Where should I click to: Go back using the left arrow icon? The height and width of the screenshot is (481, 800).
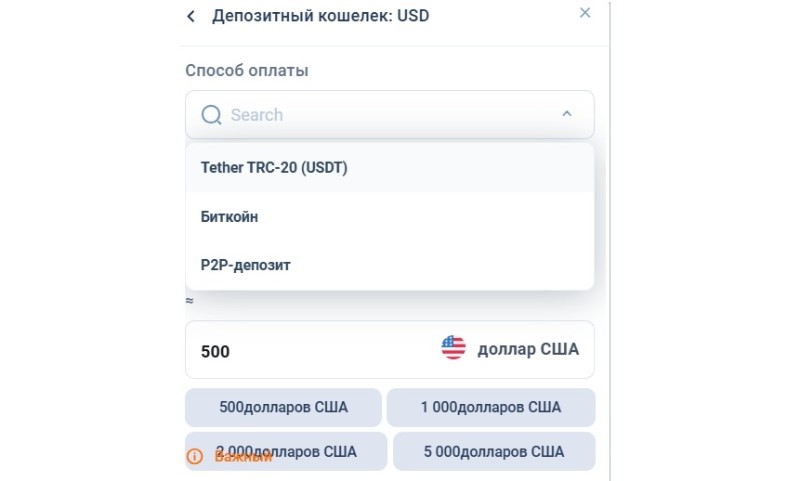coord(191,16)
